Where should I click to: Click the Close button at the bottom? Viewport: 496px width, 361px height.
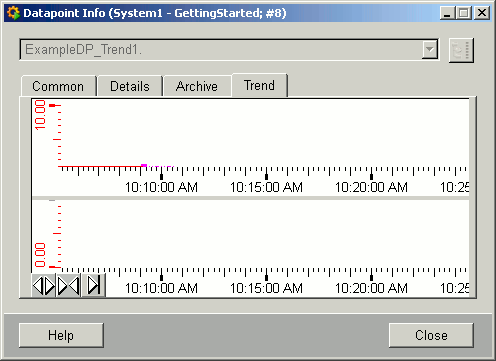click(431, 335)
